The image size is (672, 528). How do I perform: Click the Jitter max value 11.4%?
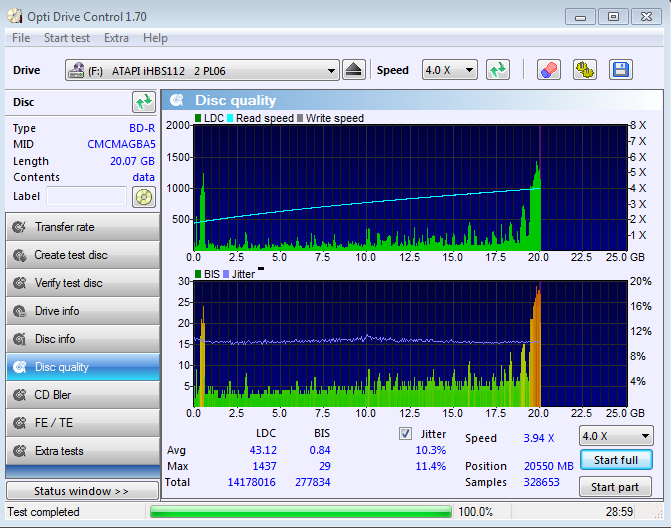coord(431,466)
